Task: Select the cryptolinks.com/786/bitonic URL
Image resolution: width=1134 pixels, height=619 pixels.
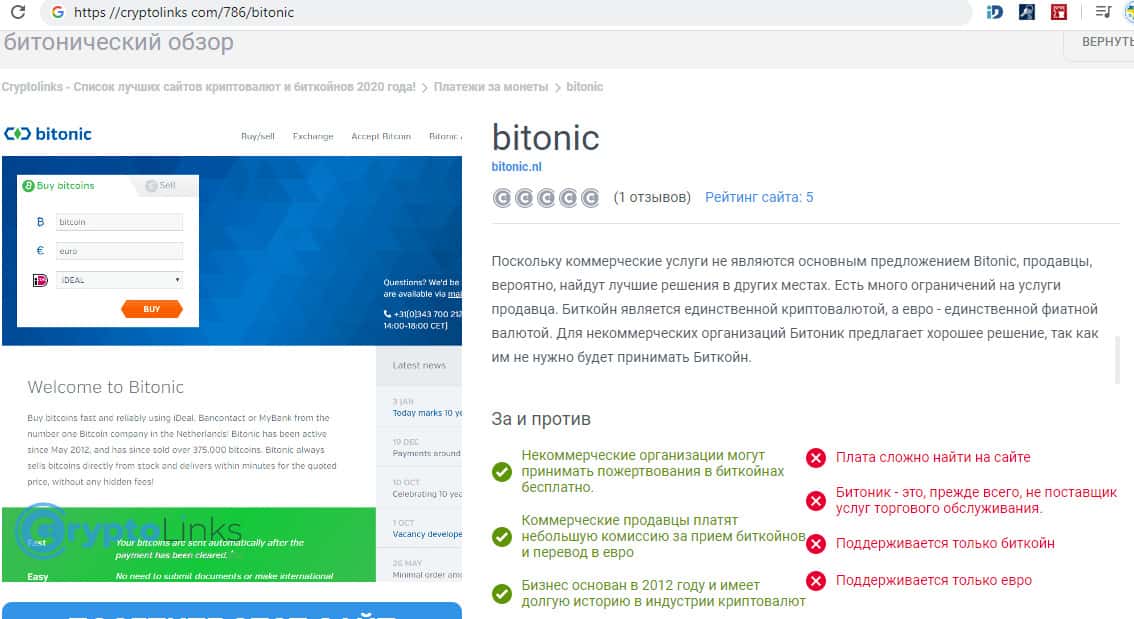Action: pyautogui.click(x=184, y=12)
